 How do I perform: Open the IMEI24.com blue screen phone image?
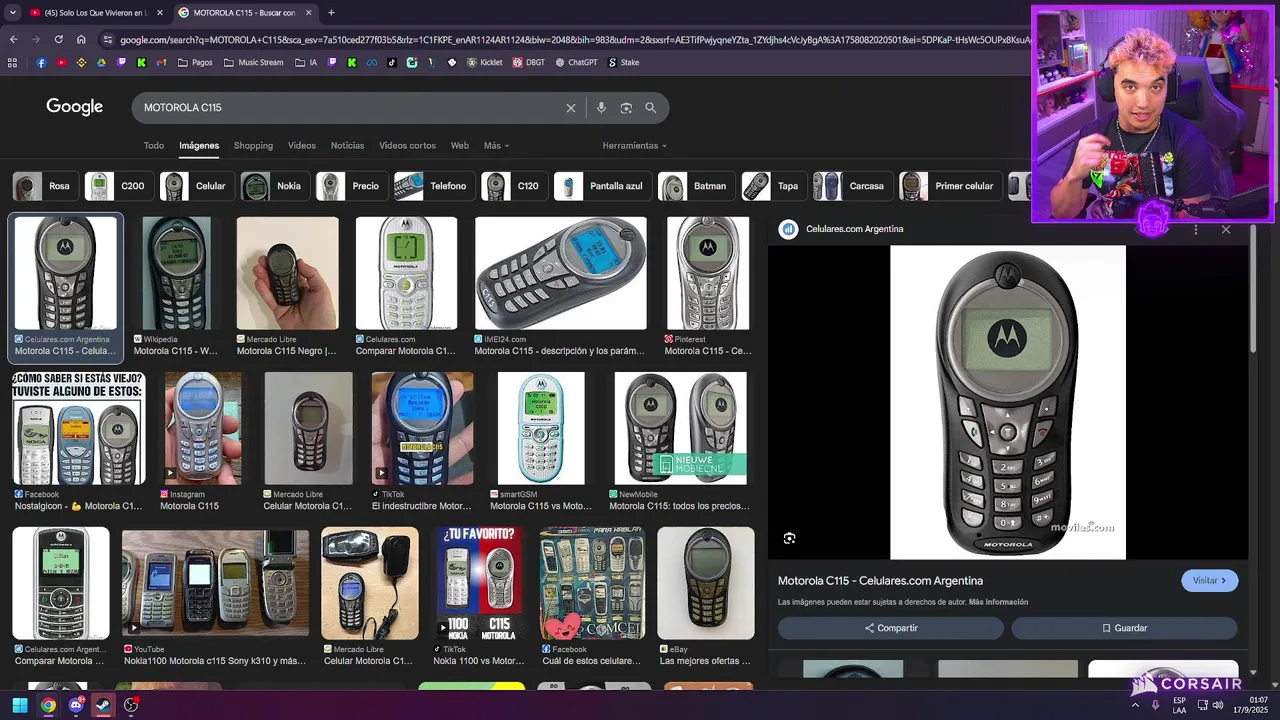560,273
